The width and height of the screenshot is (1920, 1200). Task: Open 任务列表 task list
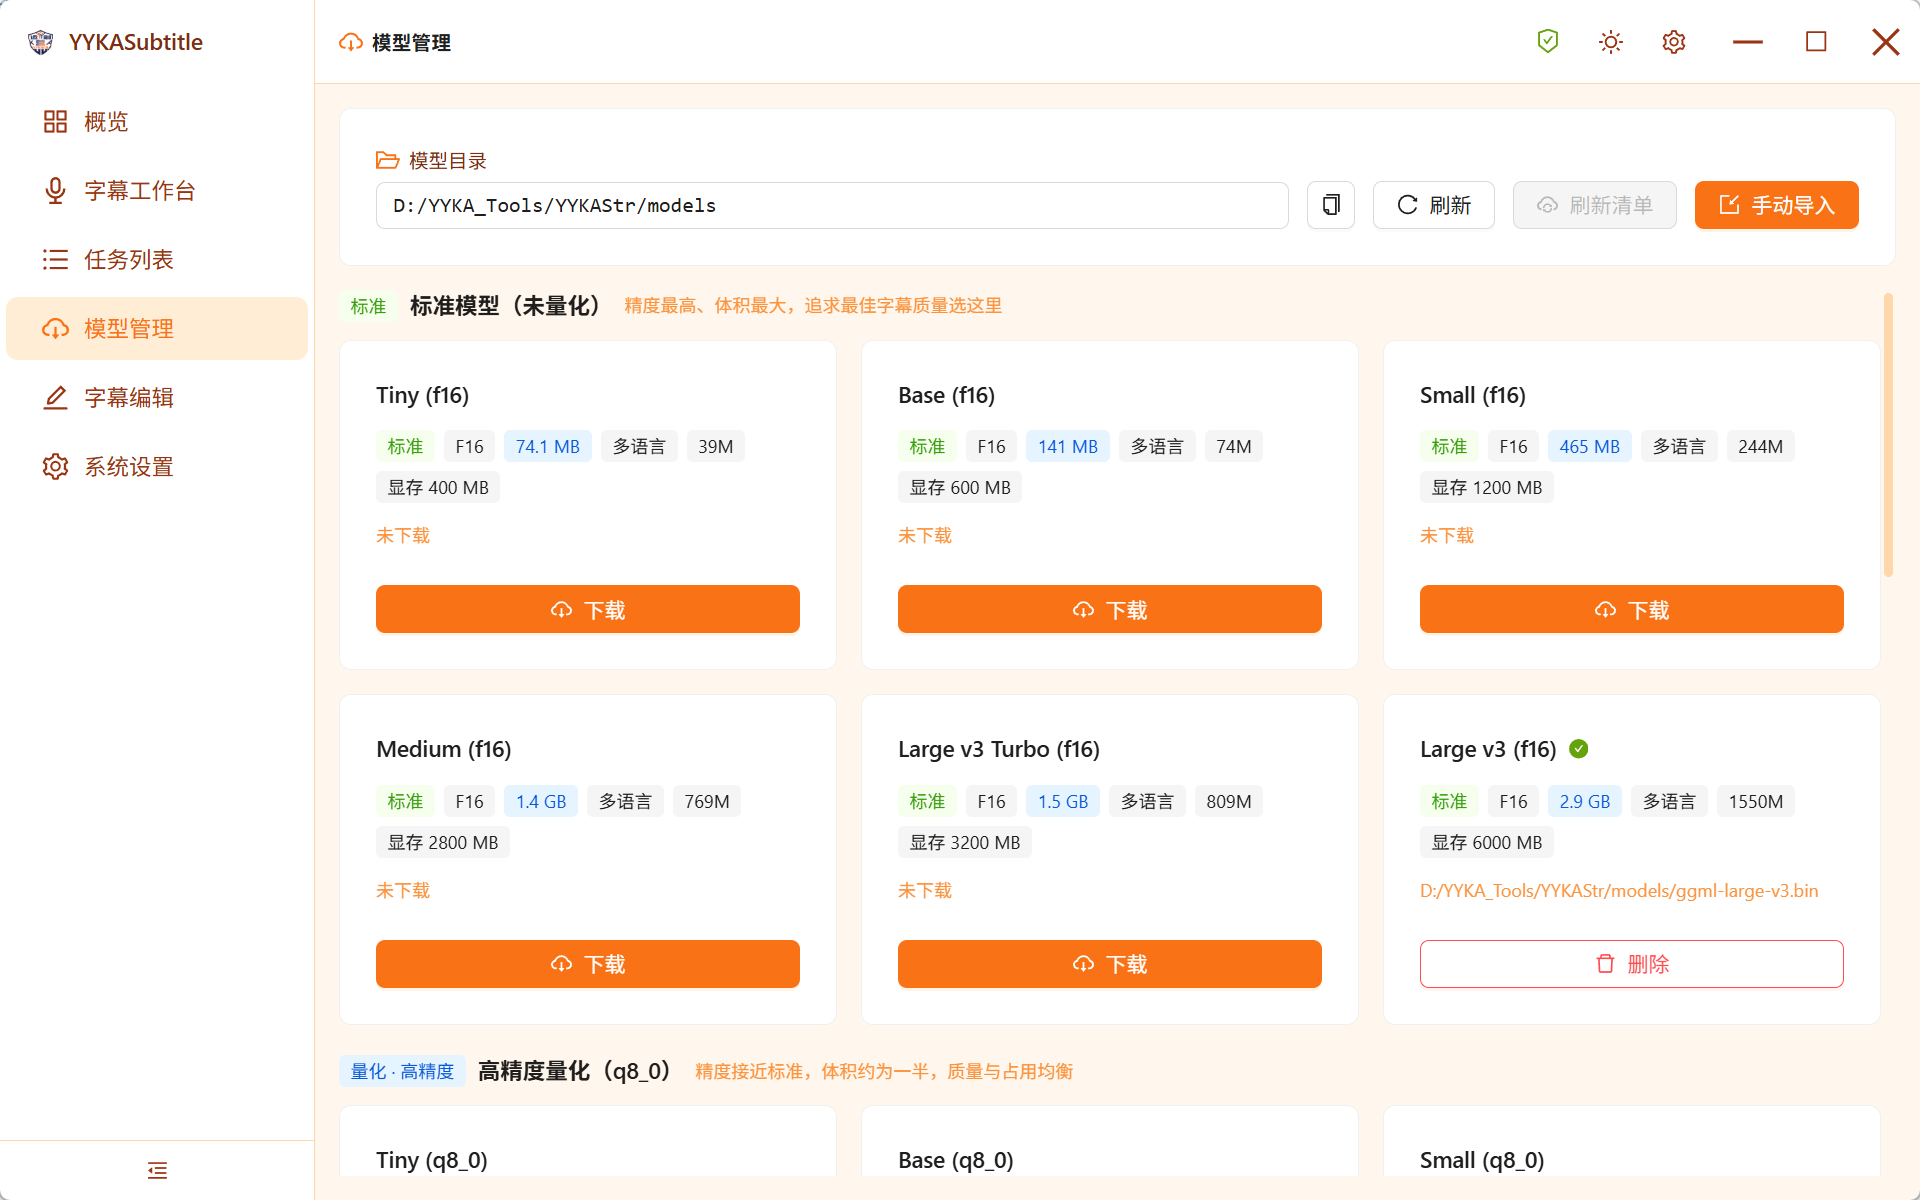point(157,260)
